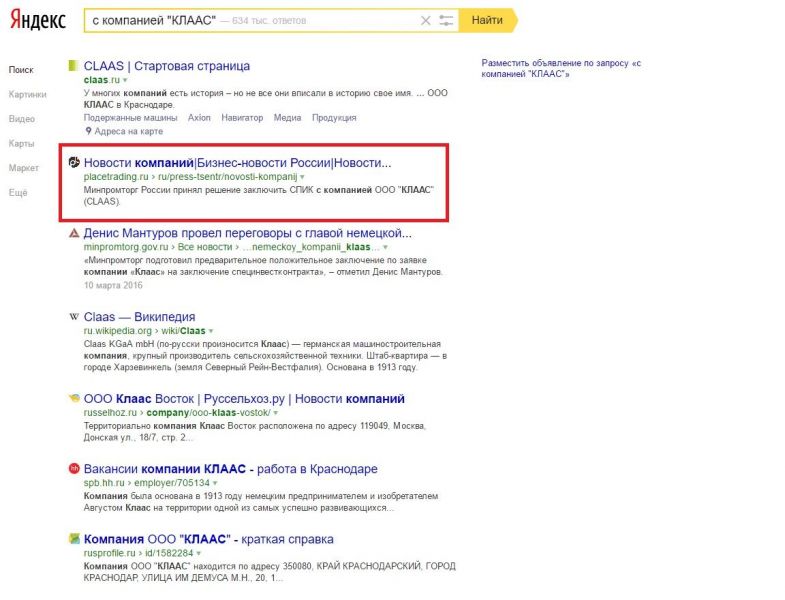Image resolution: width=785 pixels, height=600 pixels.
Task: Expand the arrow next to the claas.ru URL
Action: click(126, 80)
